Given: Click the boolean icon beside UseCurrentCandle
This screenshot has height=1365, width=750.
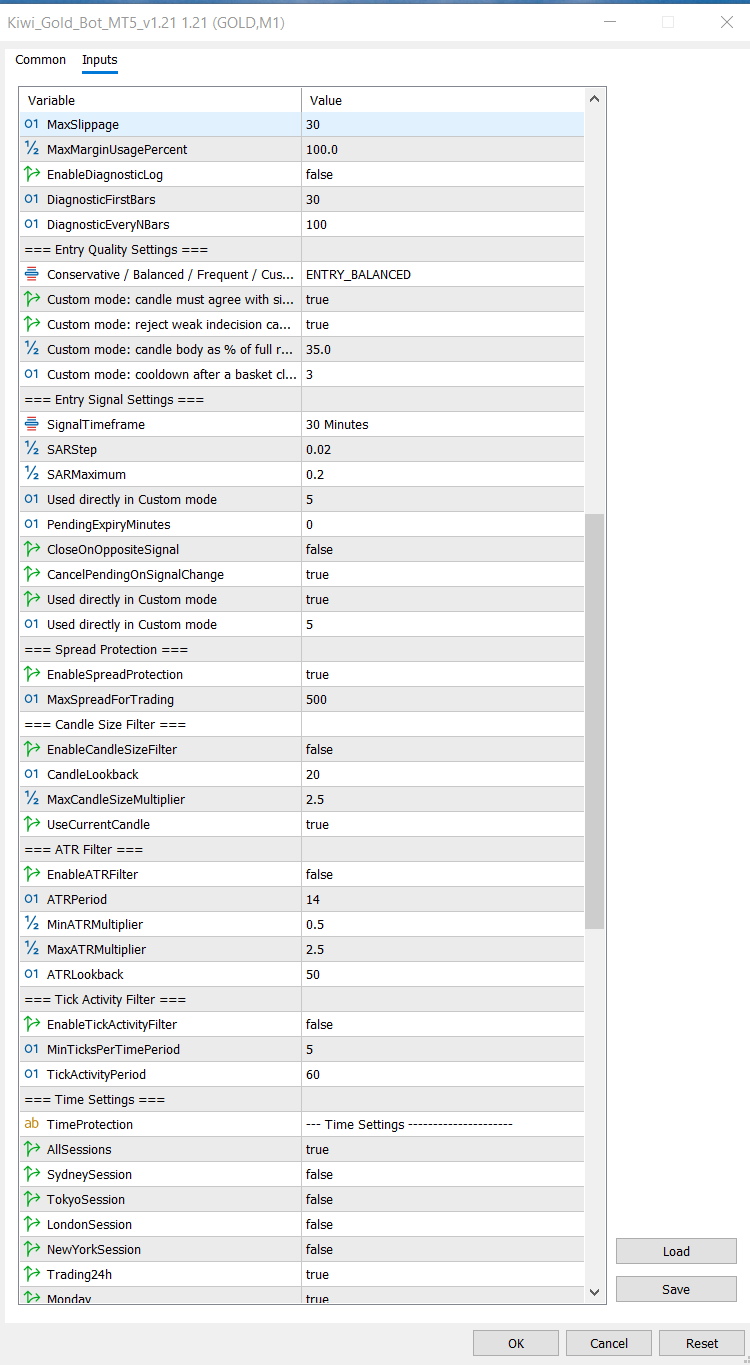Looking at the screenshot, I should [x=31, y=824].
